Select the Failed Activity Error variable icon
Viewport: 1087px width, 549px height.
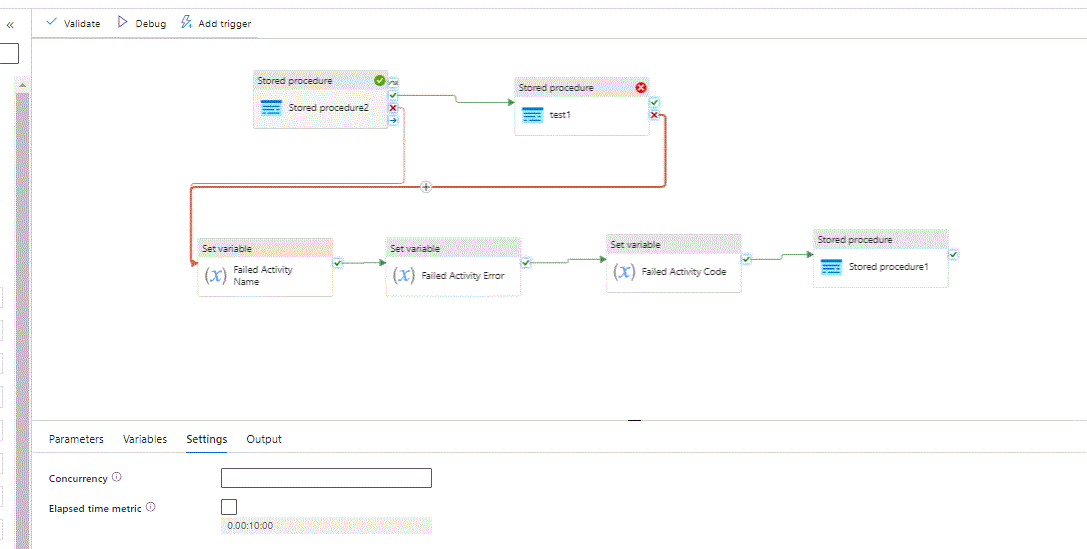click(403, 275)
